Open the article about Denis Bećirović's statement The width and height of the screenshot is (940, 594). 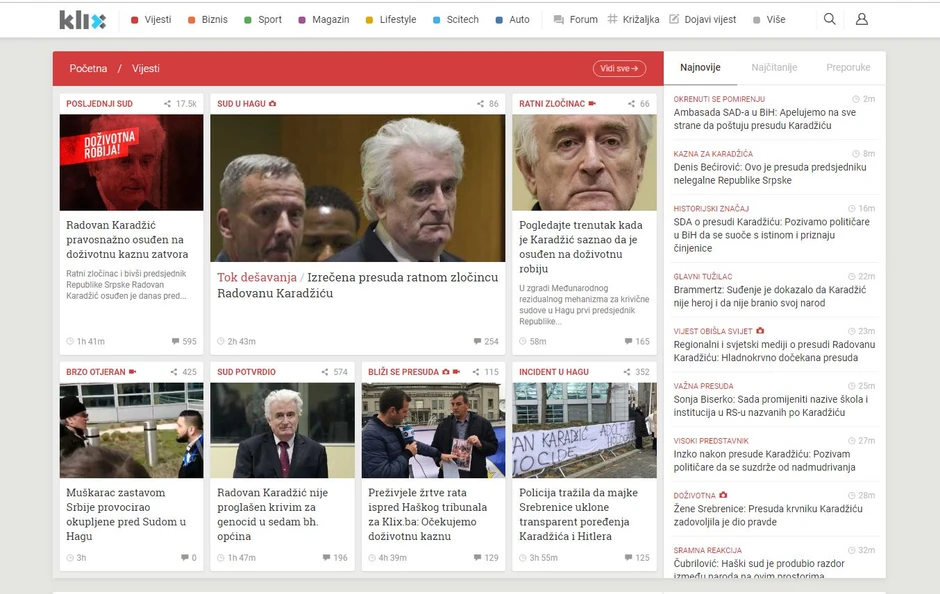(770, 172)
